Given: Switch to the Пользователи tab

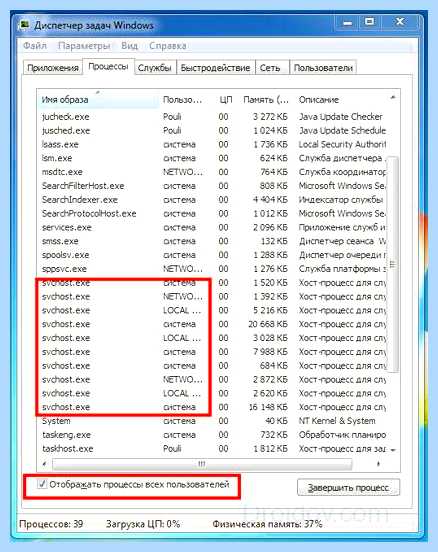Looking at the screenshot, I should [x=323, y=68].
